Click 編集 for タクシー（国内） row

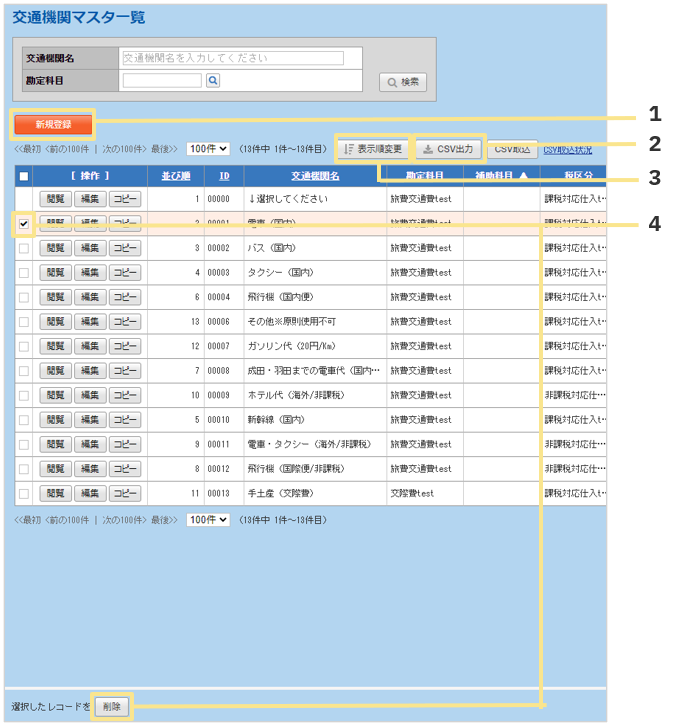tap(90, 272)
